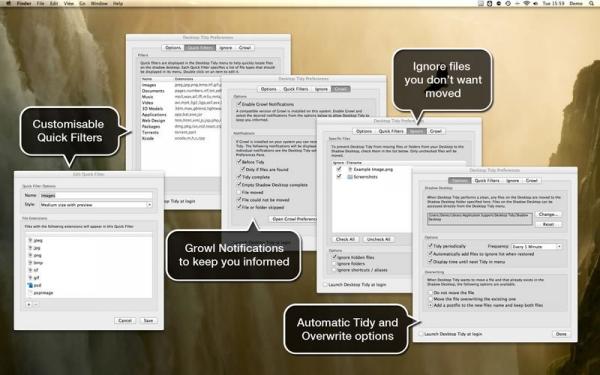Switch to Quick Filters tab in front Preferences window

pos(487,181)
